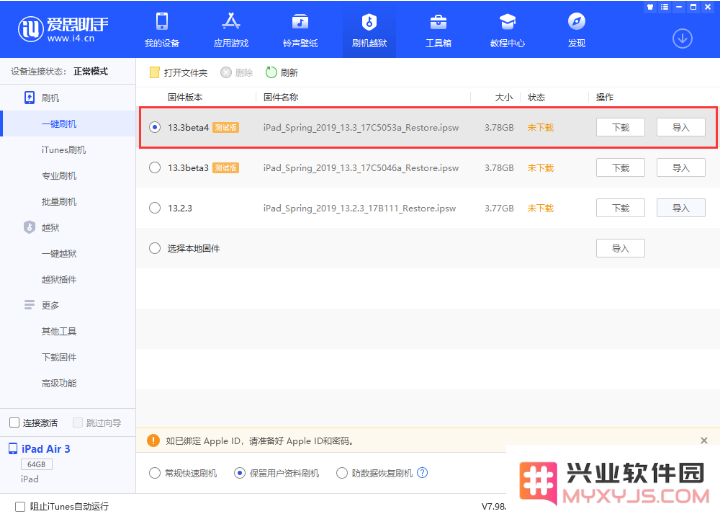
Task: Open 一键越狱 sidebar item
Action: (x=59, y=253)
